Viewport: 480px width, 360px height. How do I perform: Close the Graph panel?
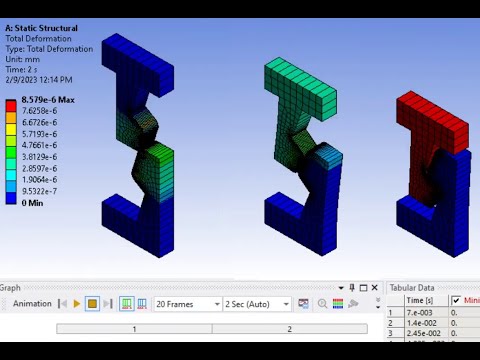coord(375,288)
